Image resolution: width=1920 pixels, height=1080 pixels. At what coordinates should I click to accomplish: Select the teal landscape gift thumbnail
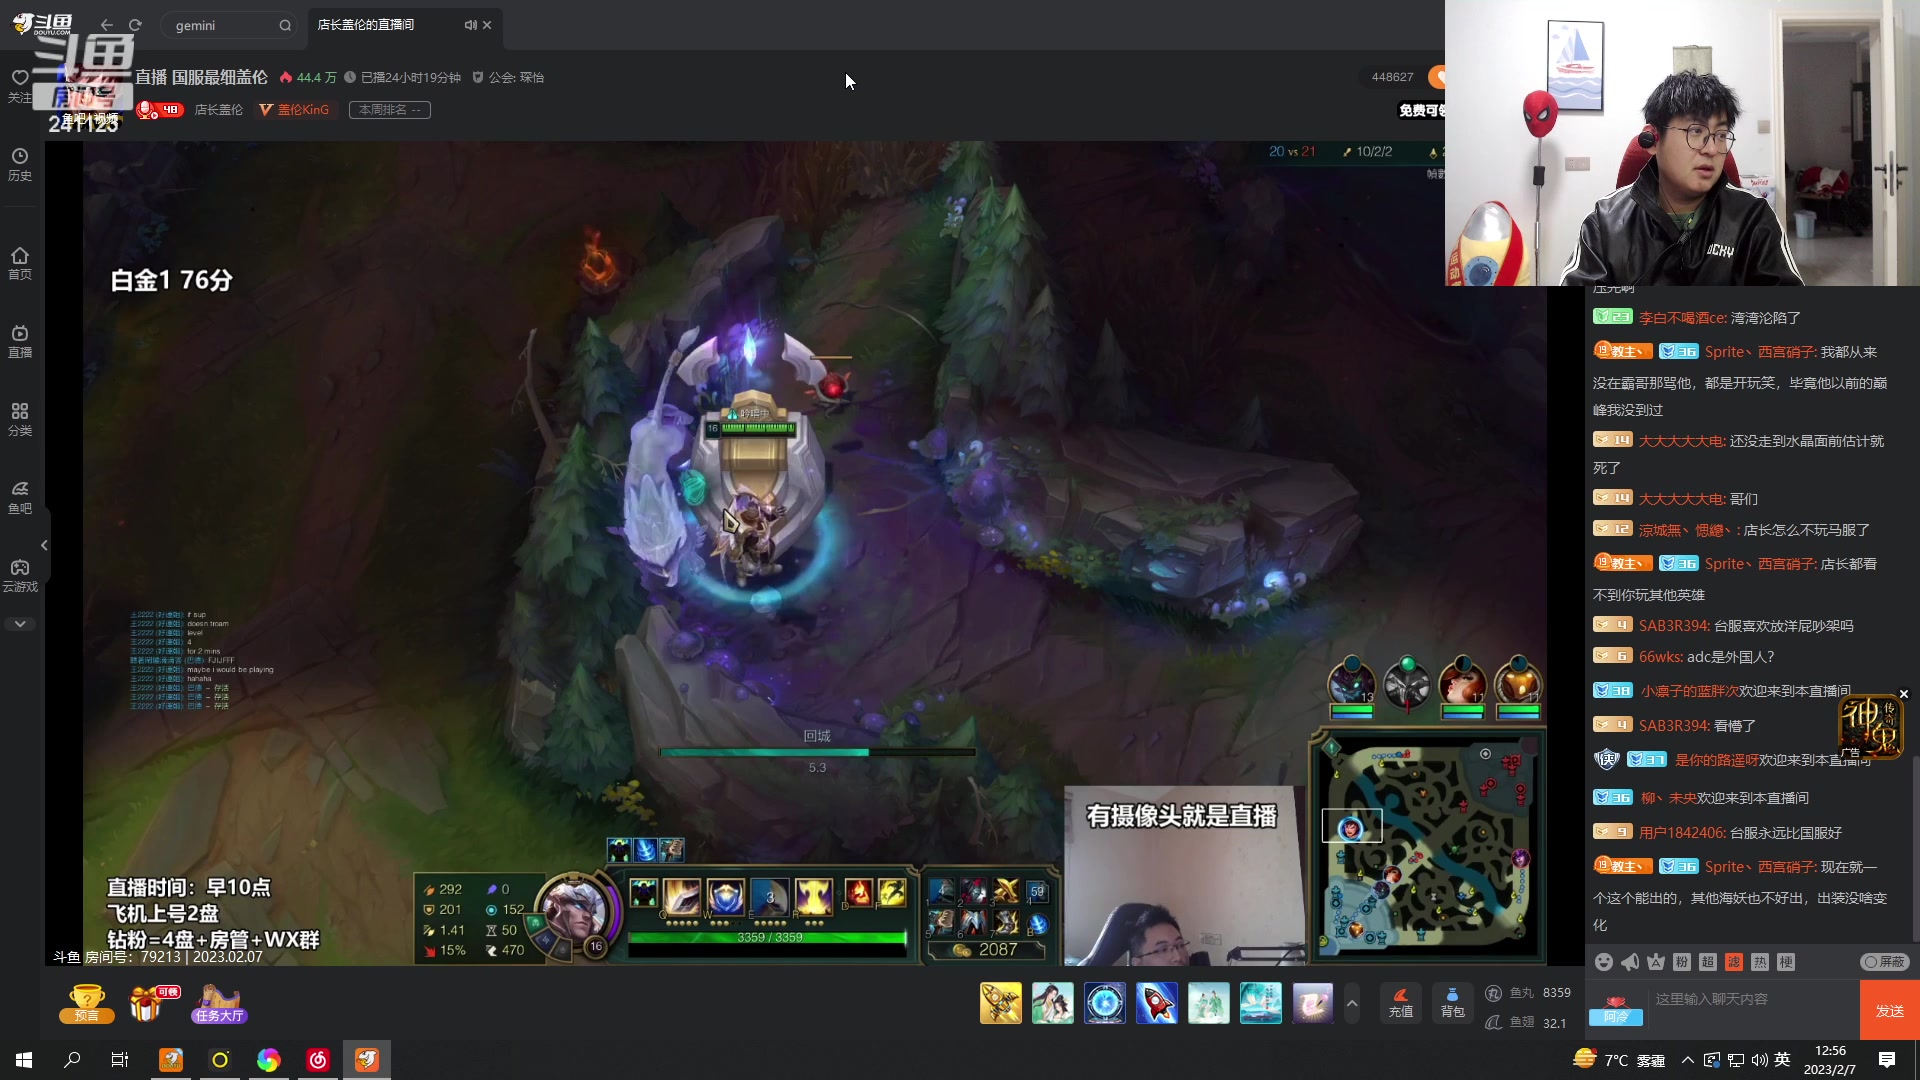1261,1003
